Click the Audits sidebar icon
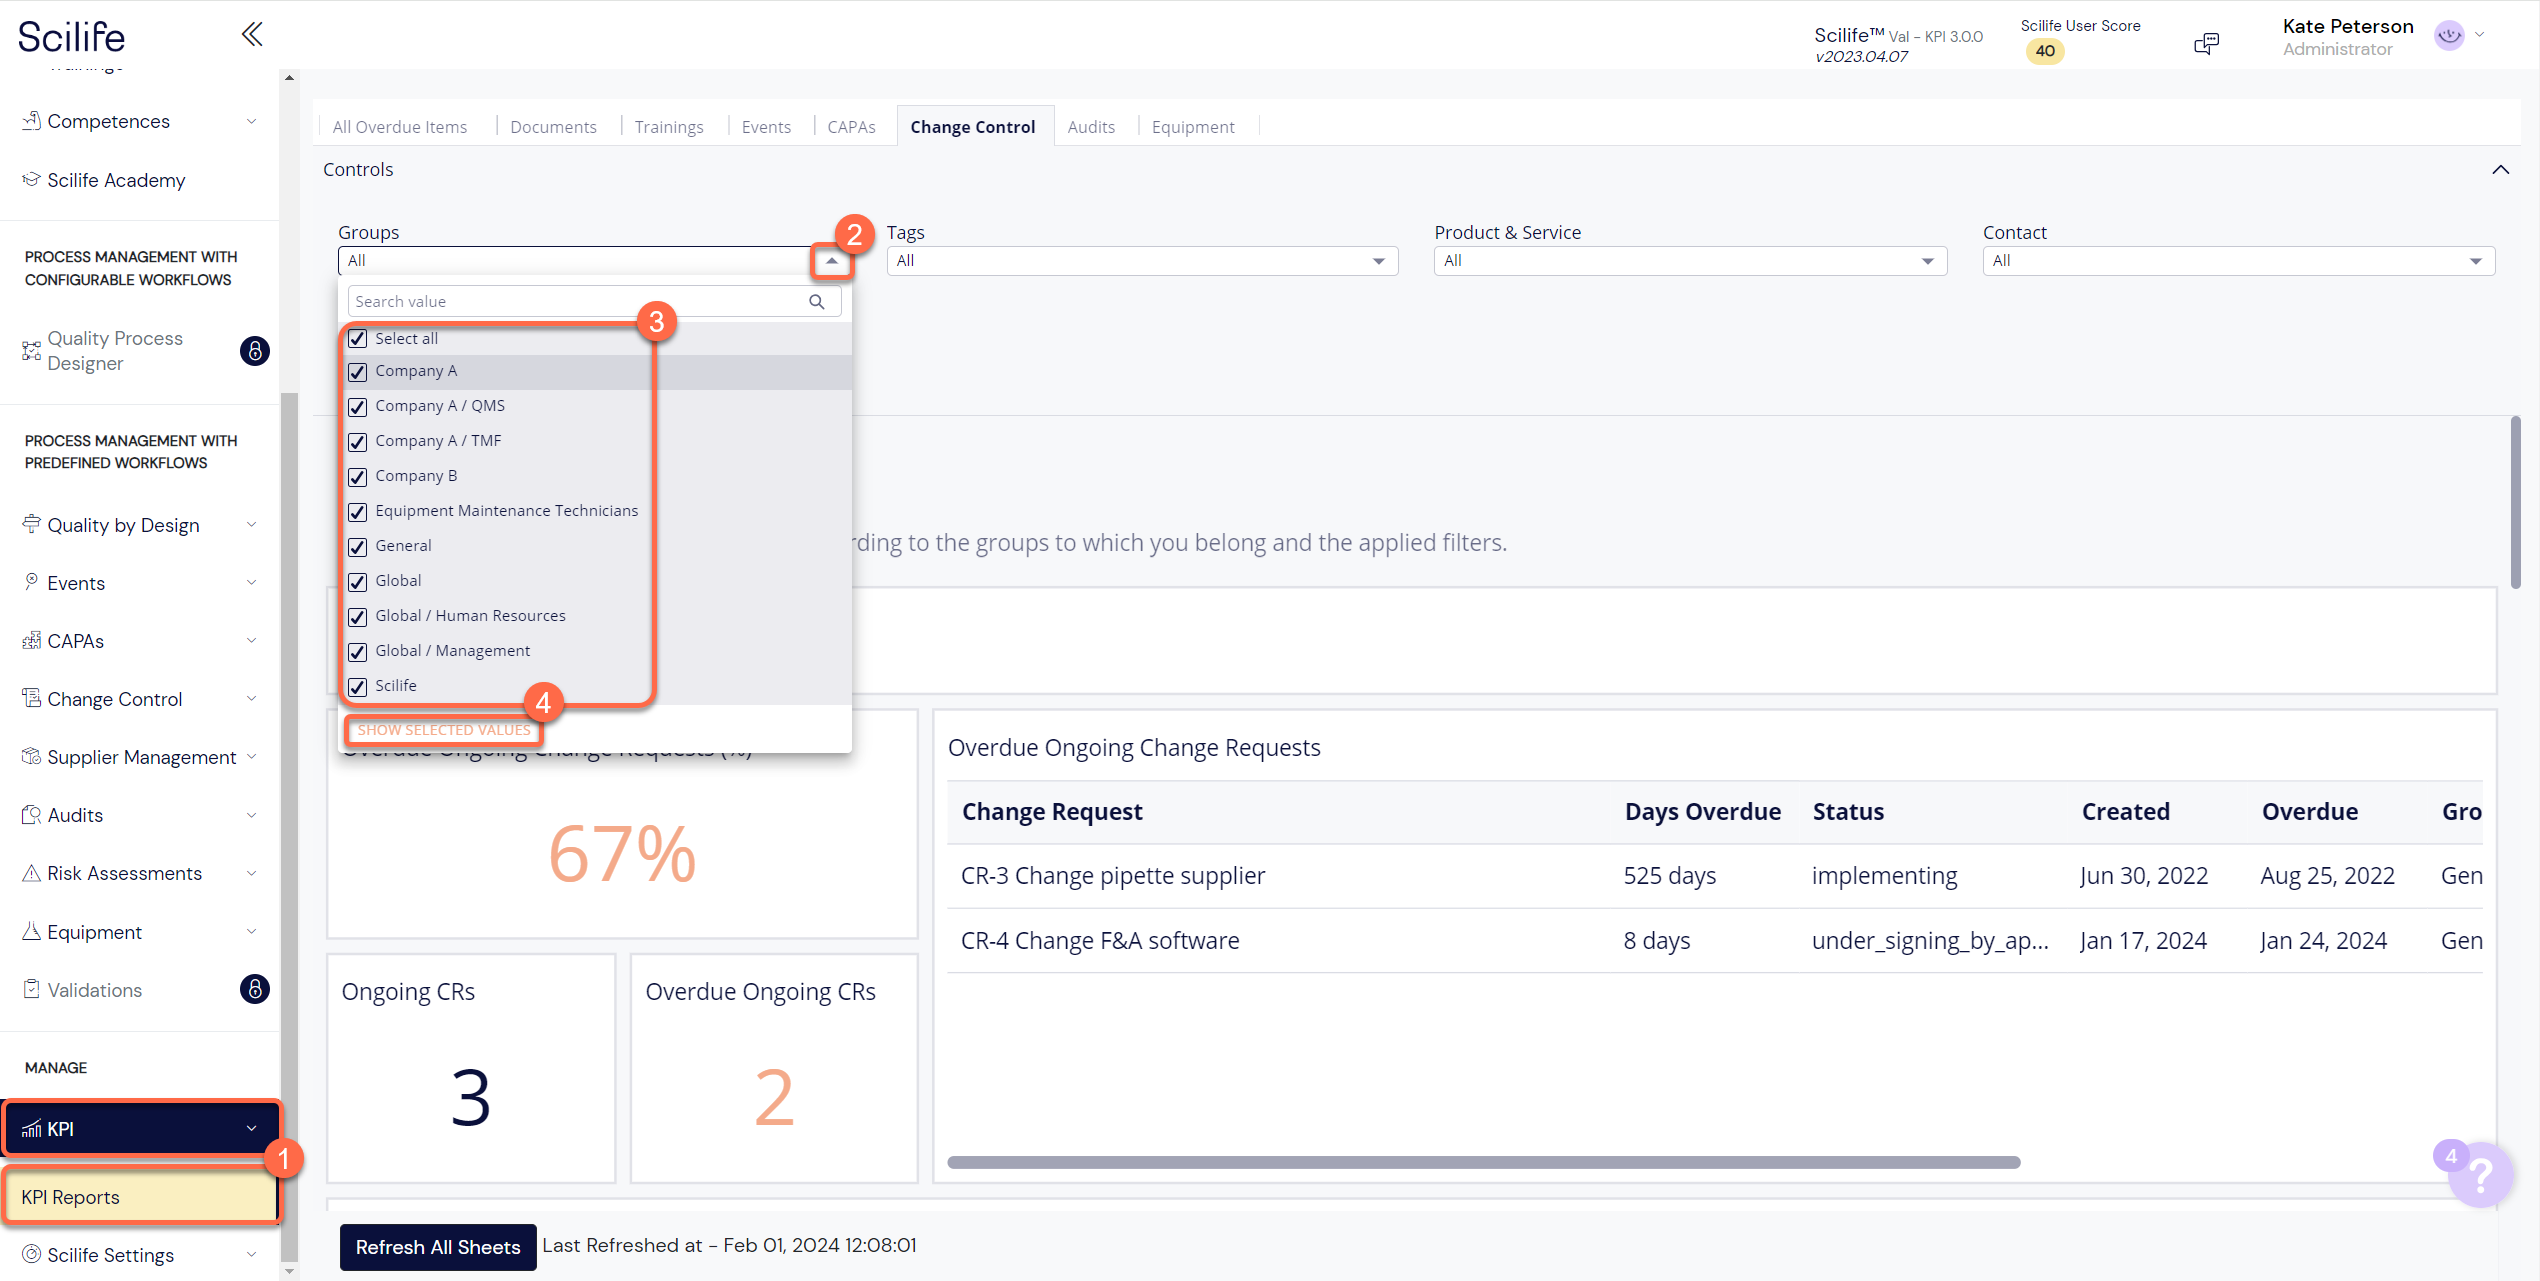This screenshot has width=2540, height=1281. coord(32,814)
